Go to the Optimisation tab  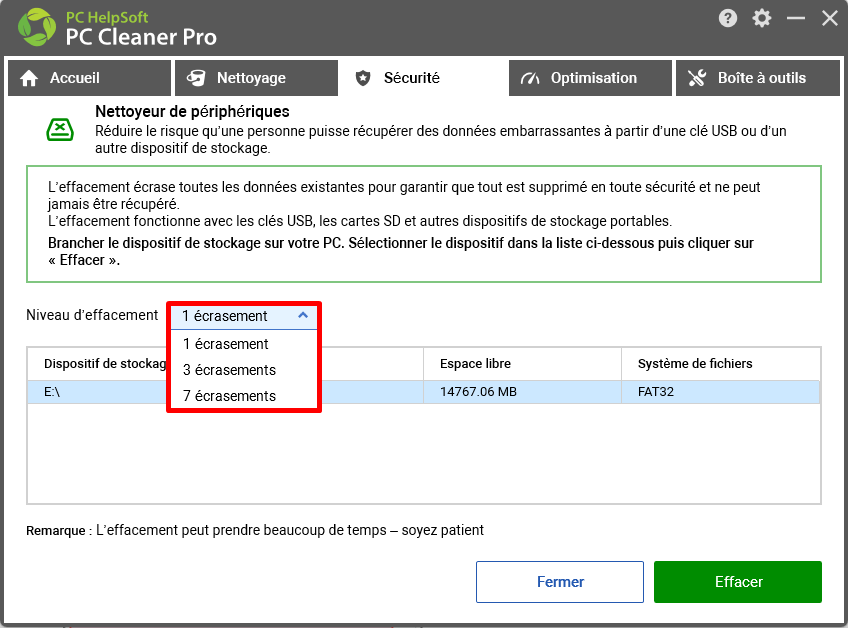[x=590, y=78]
